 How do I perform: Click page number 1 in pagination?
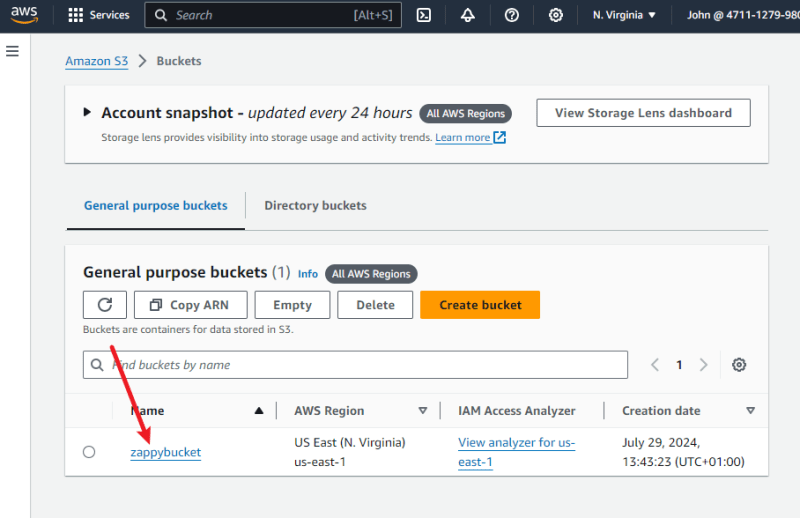pyautogui.click(x=679, y=365)
